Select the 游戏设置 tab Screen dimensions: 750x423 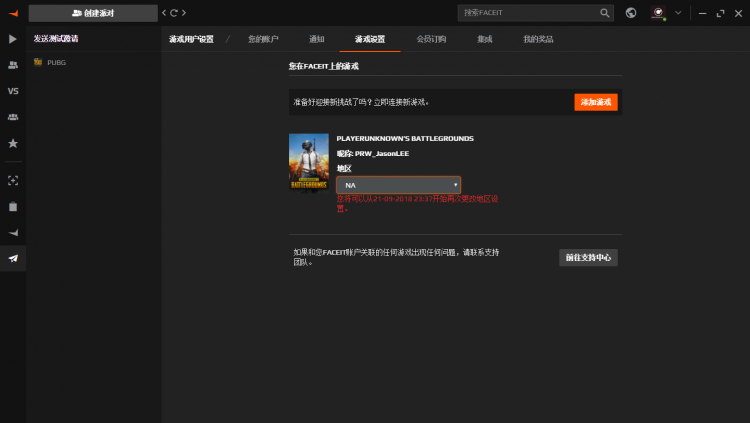[370, 39]
